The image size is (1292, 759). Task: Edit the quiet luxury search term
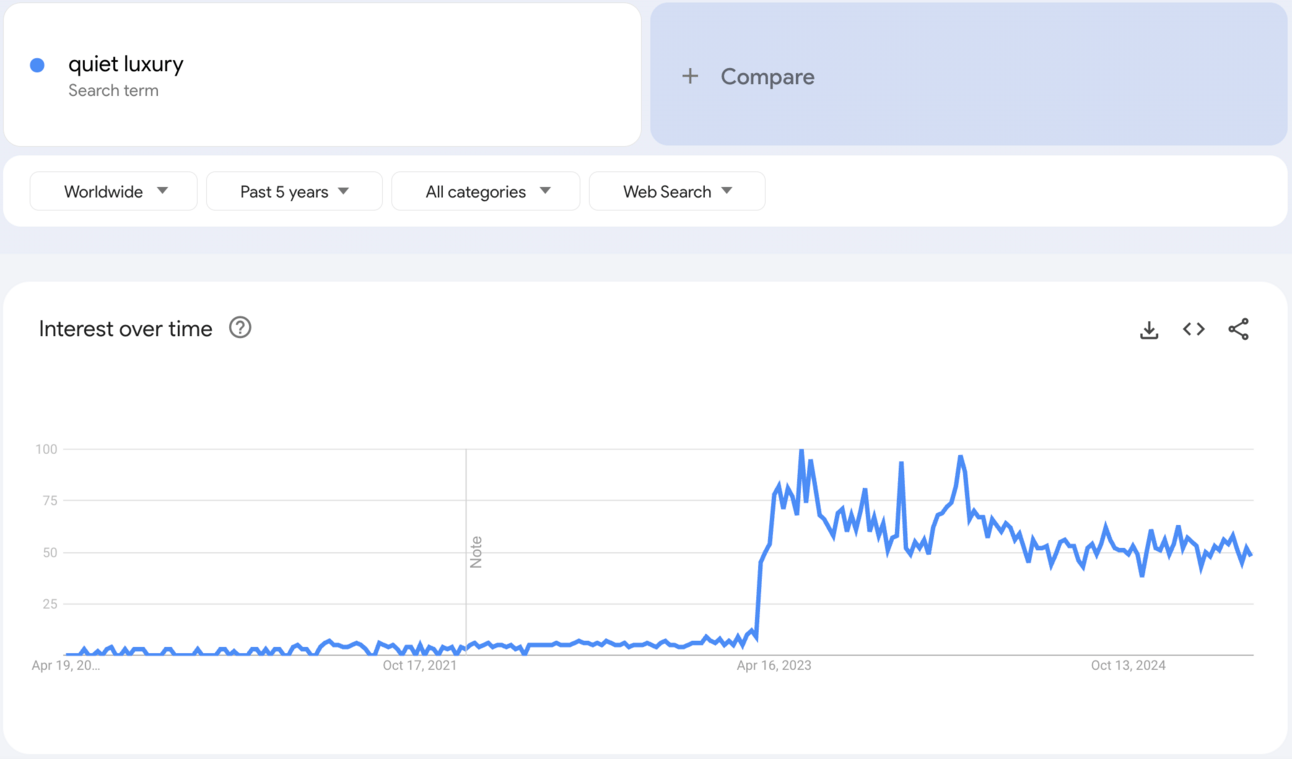click(126, 64)
